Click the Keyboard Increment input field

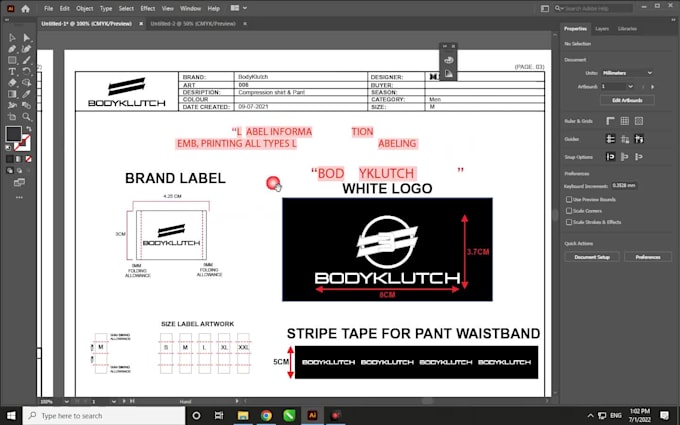(x=624, y=186)
